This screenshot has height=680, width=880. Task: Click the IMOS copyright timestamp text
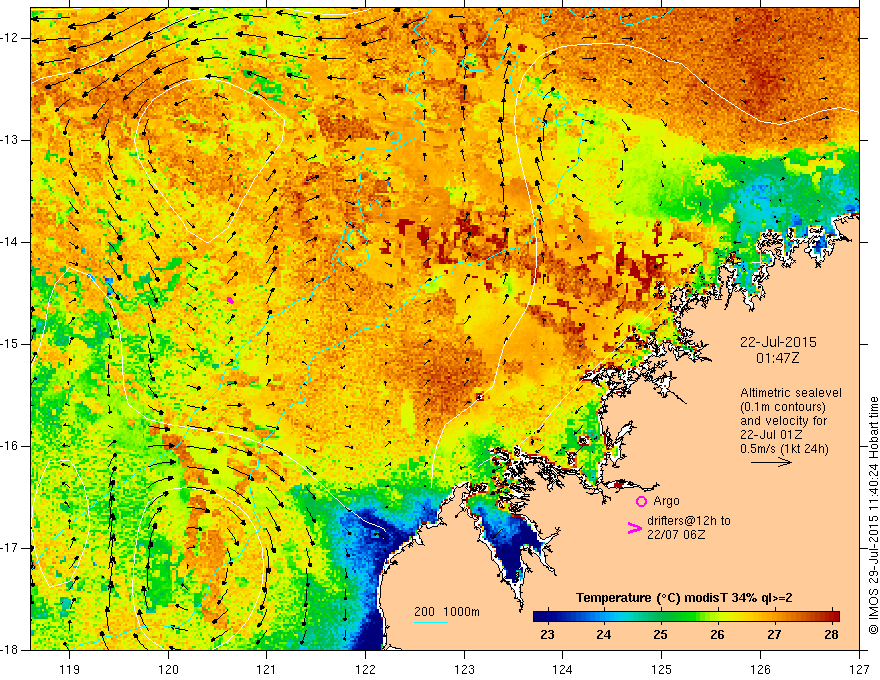coord(873,516)
